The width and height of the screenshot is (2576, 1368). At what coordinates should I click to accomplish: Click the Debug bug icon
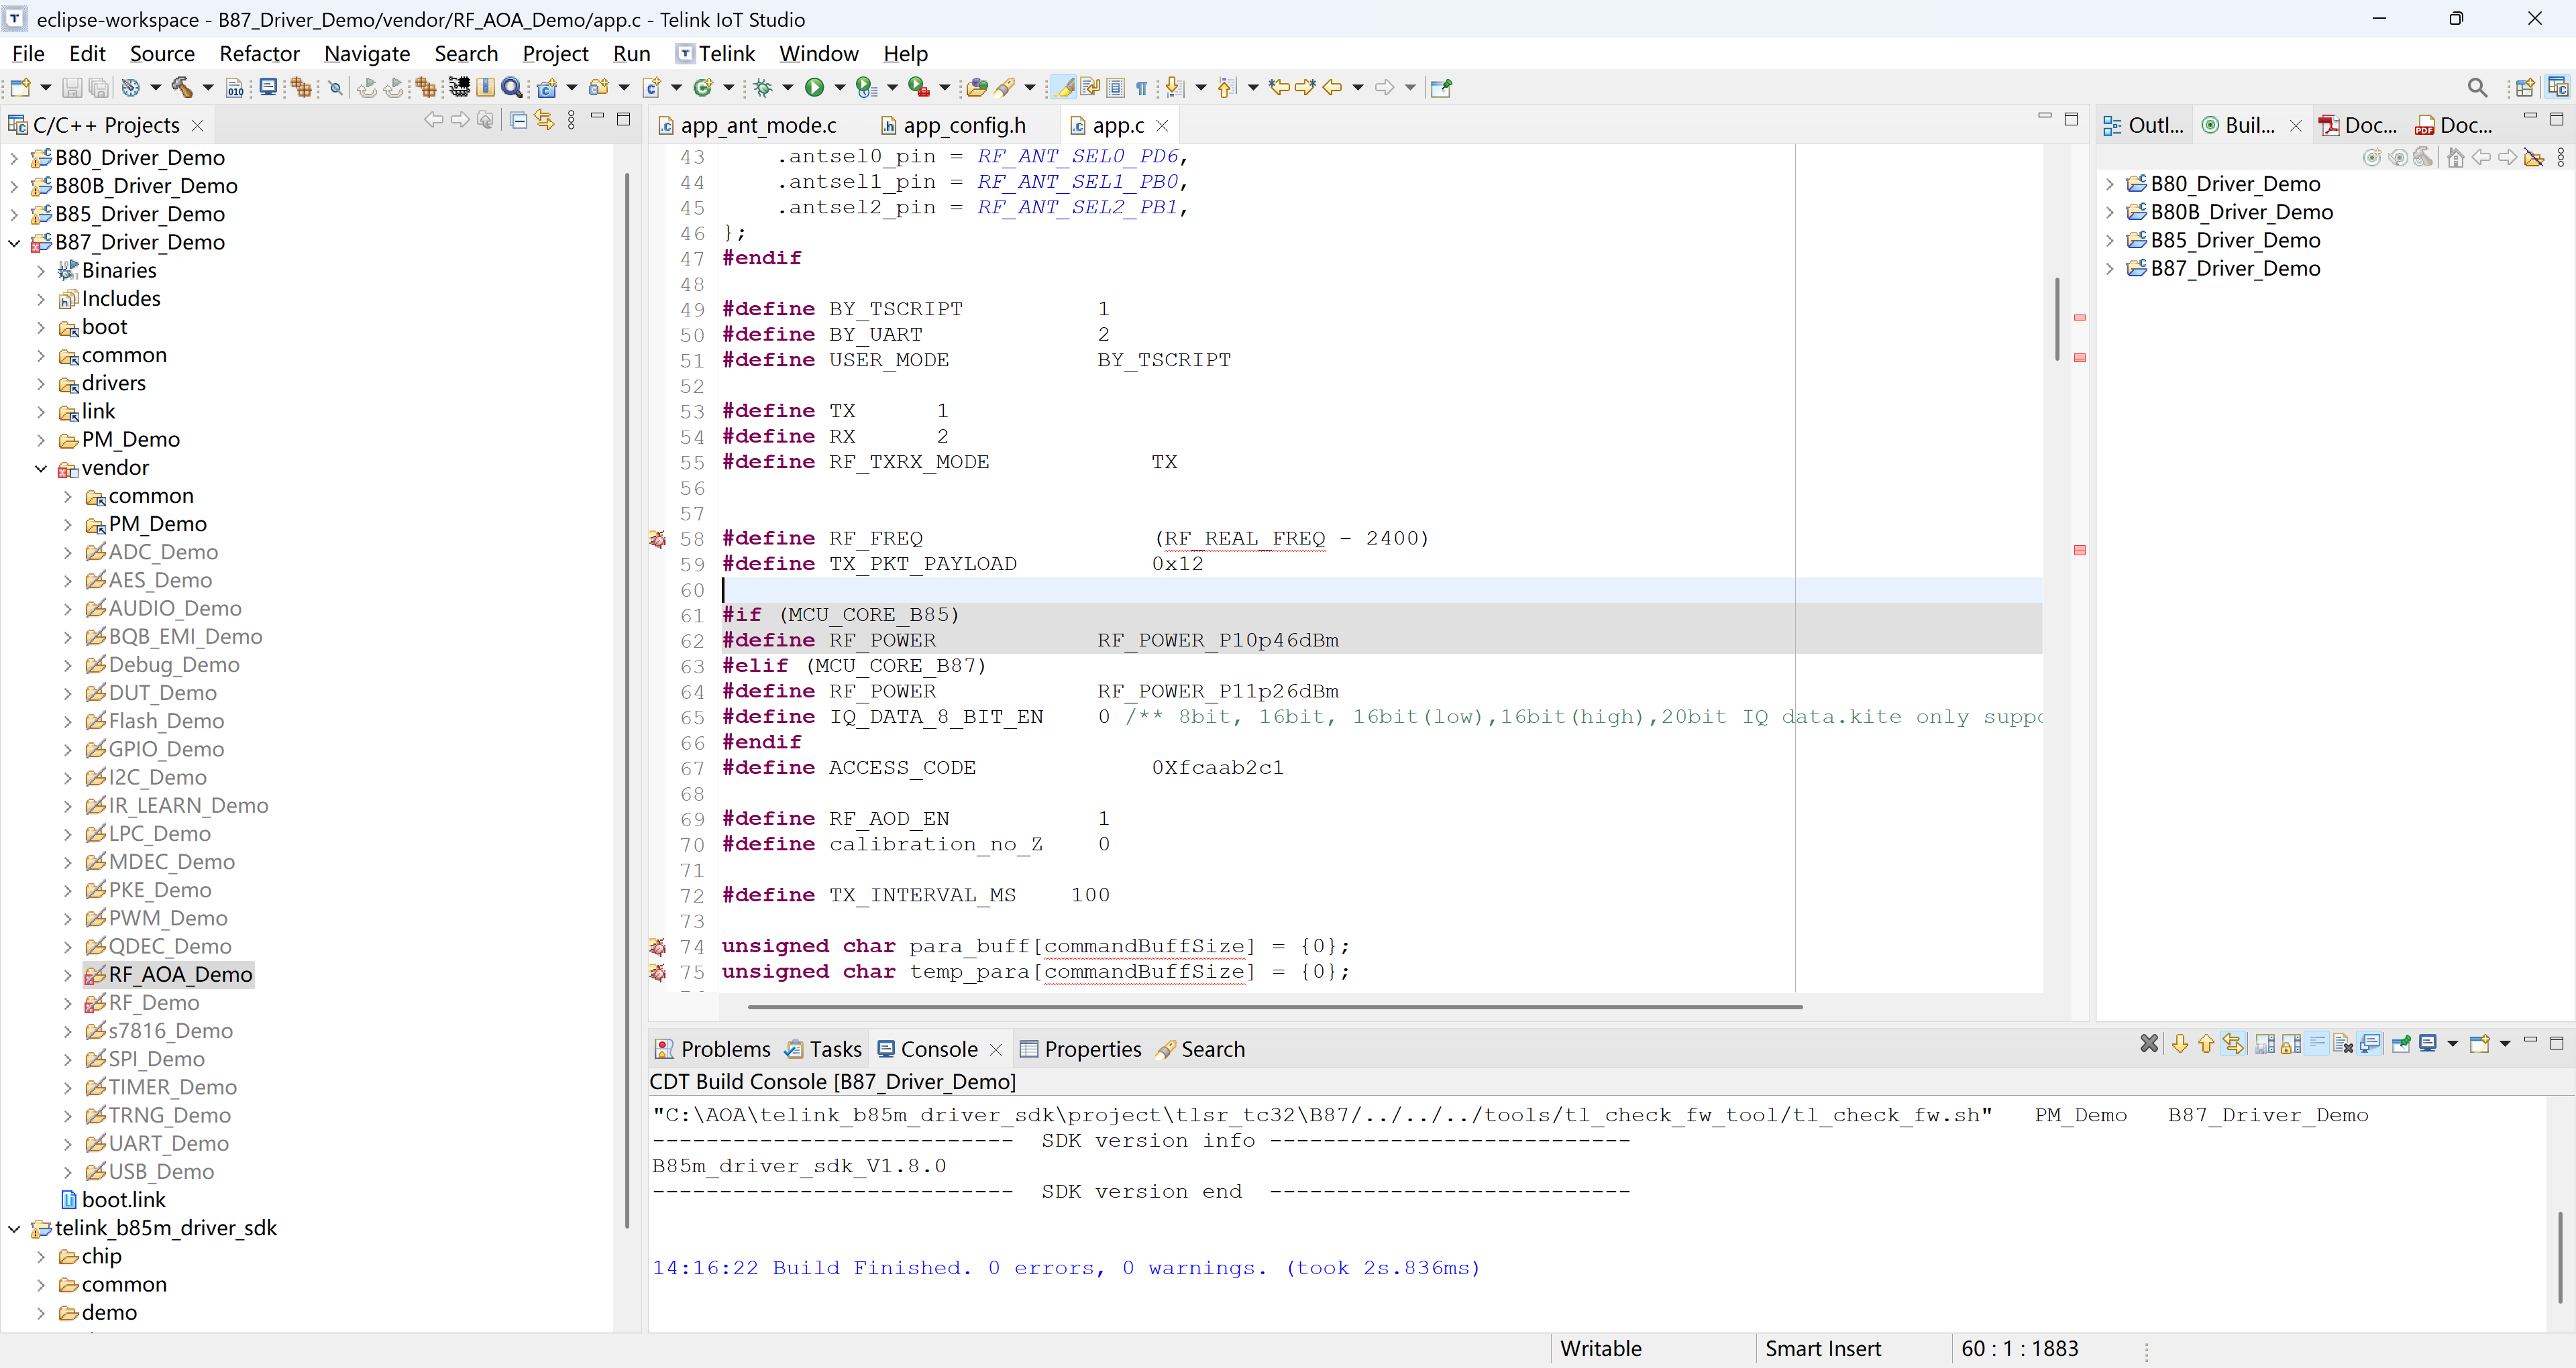(x=763, y=88)
